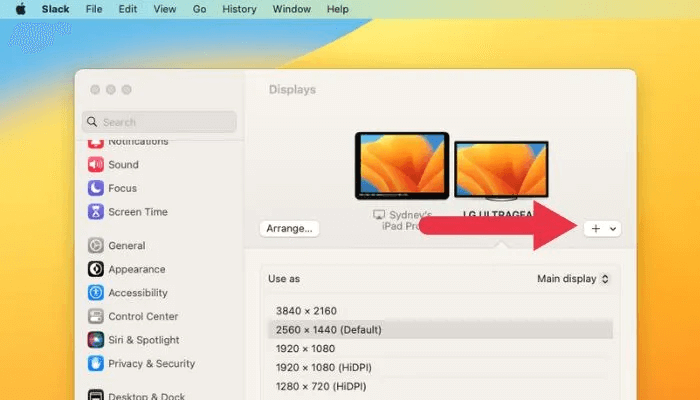This screenshot has width=700, height=400.
Task: Click the Privacy & Security hand icon
Action: pos(96,364)
